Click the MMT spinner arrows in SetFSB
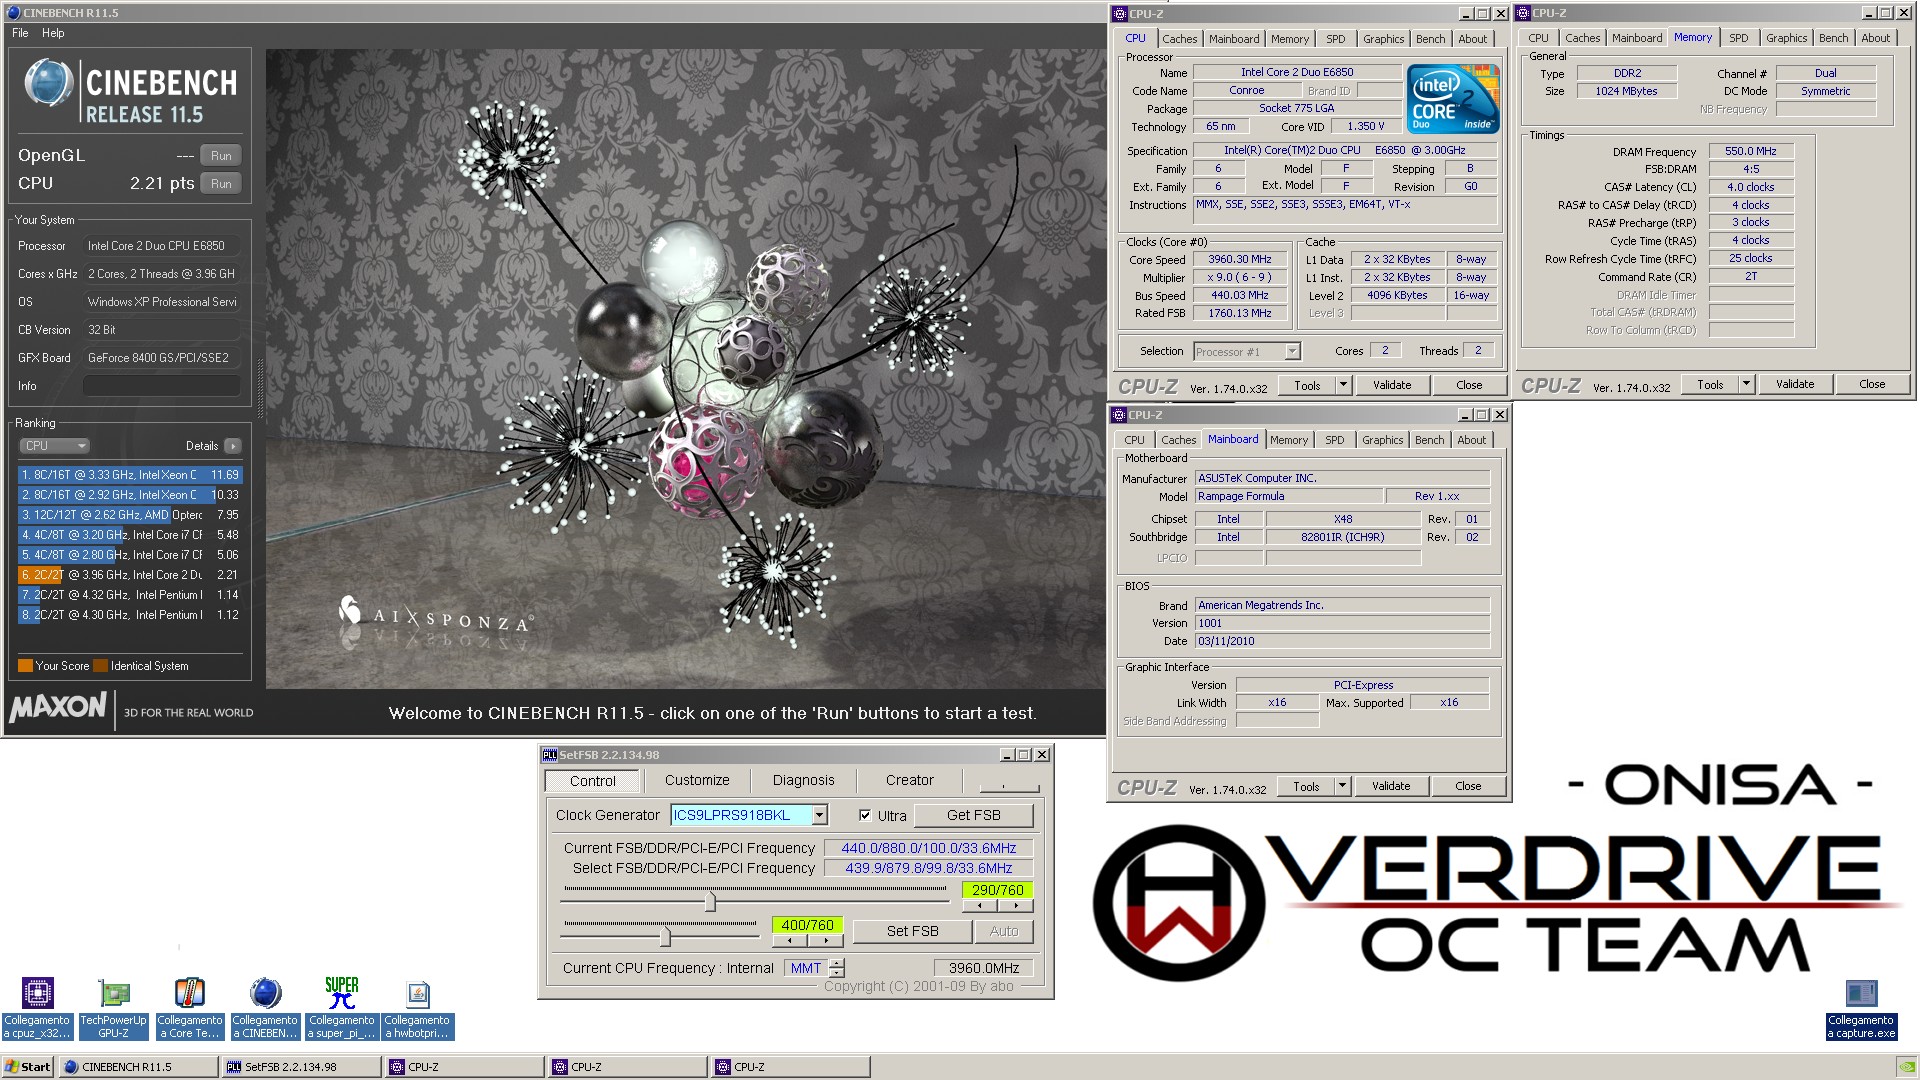The image size is (1920, 1080). [837, 968]
